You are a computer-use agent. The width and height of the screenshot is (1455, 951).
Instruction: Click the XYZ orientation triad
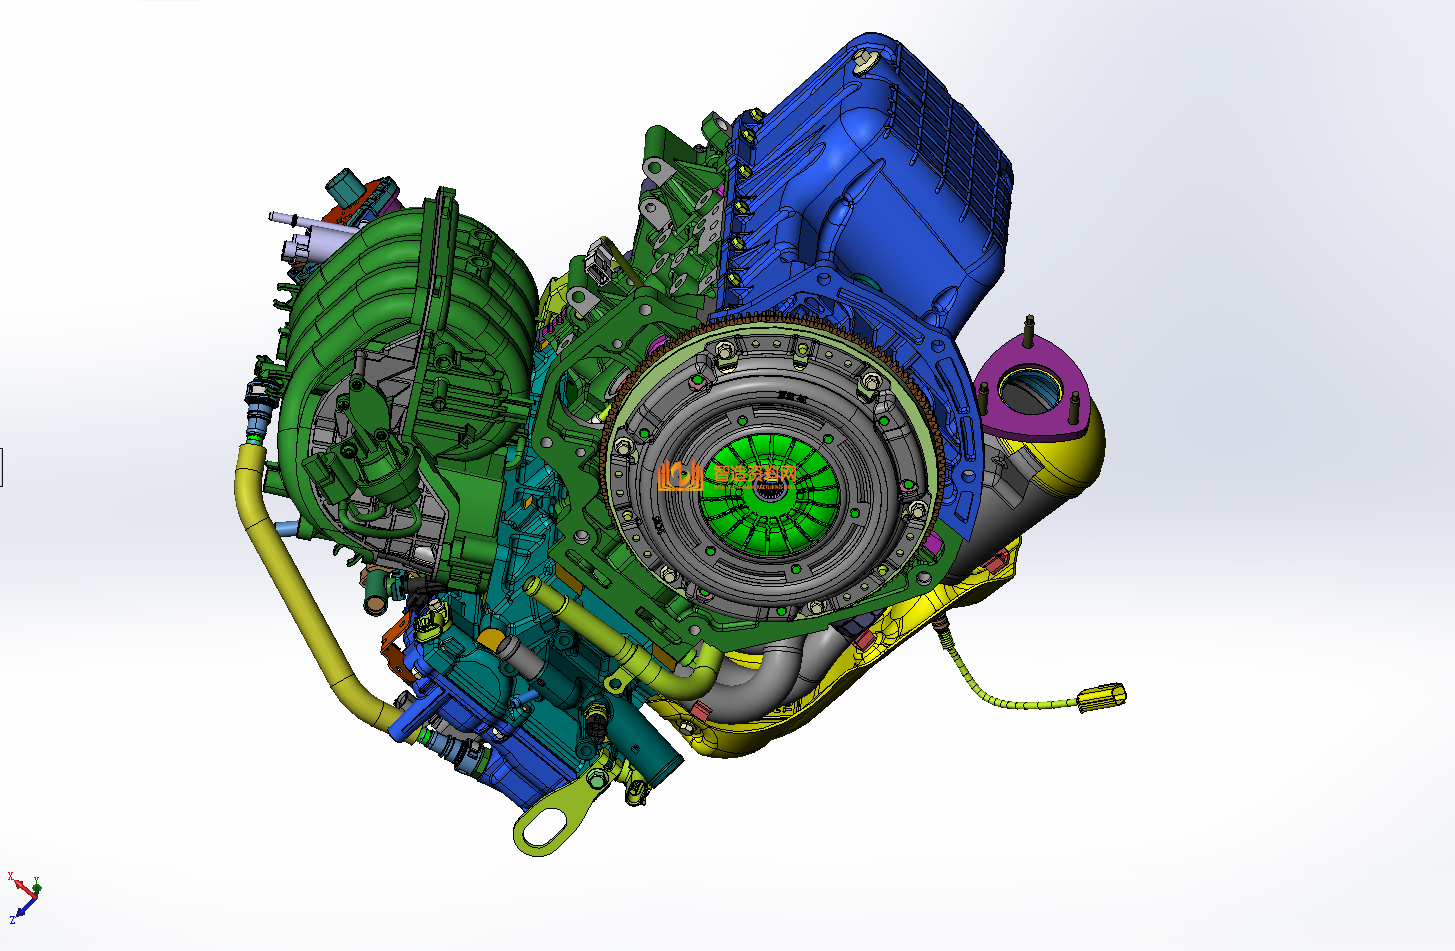pos(24,896)
